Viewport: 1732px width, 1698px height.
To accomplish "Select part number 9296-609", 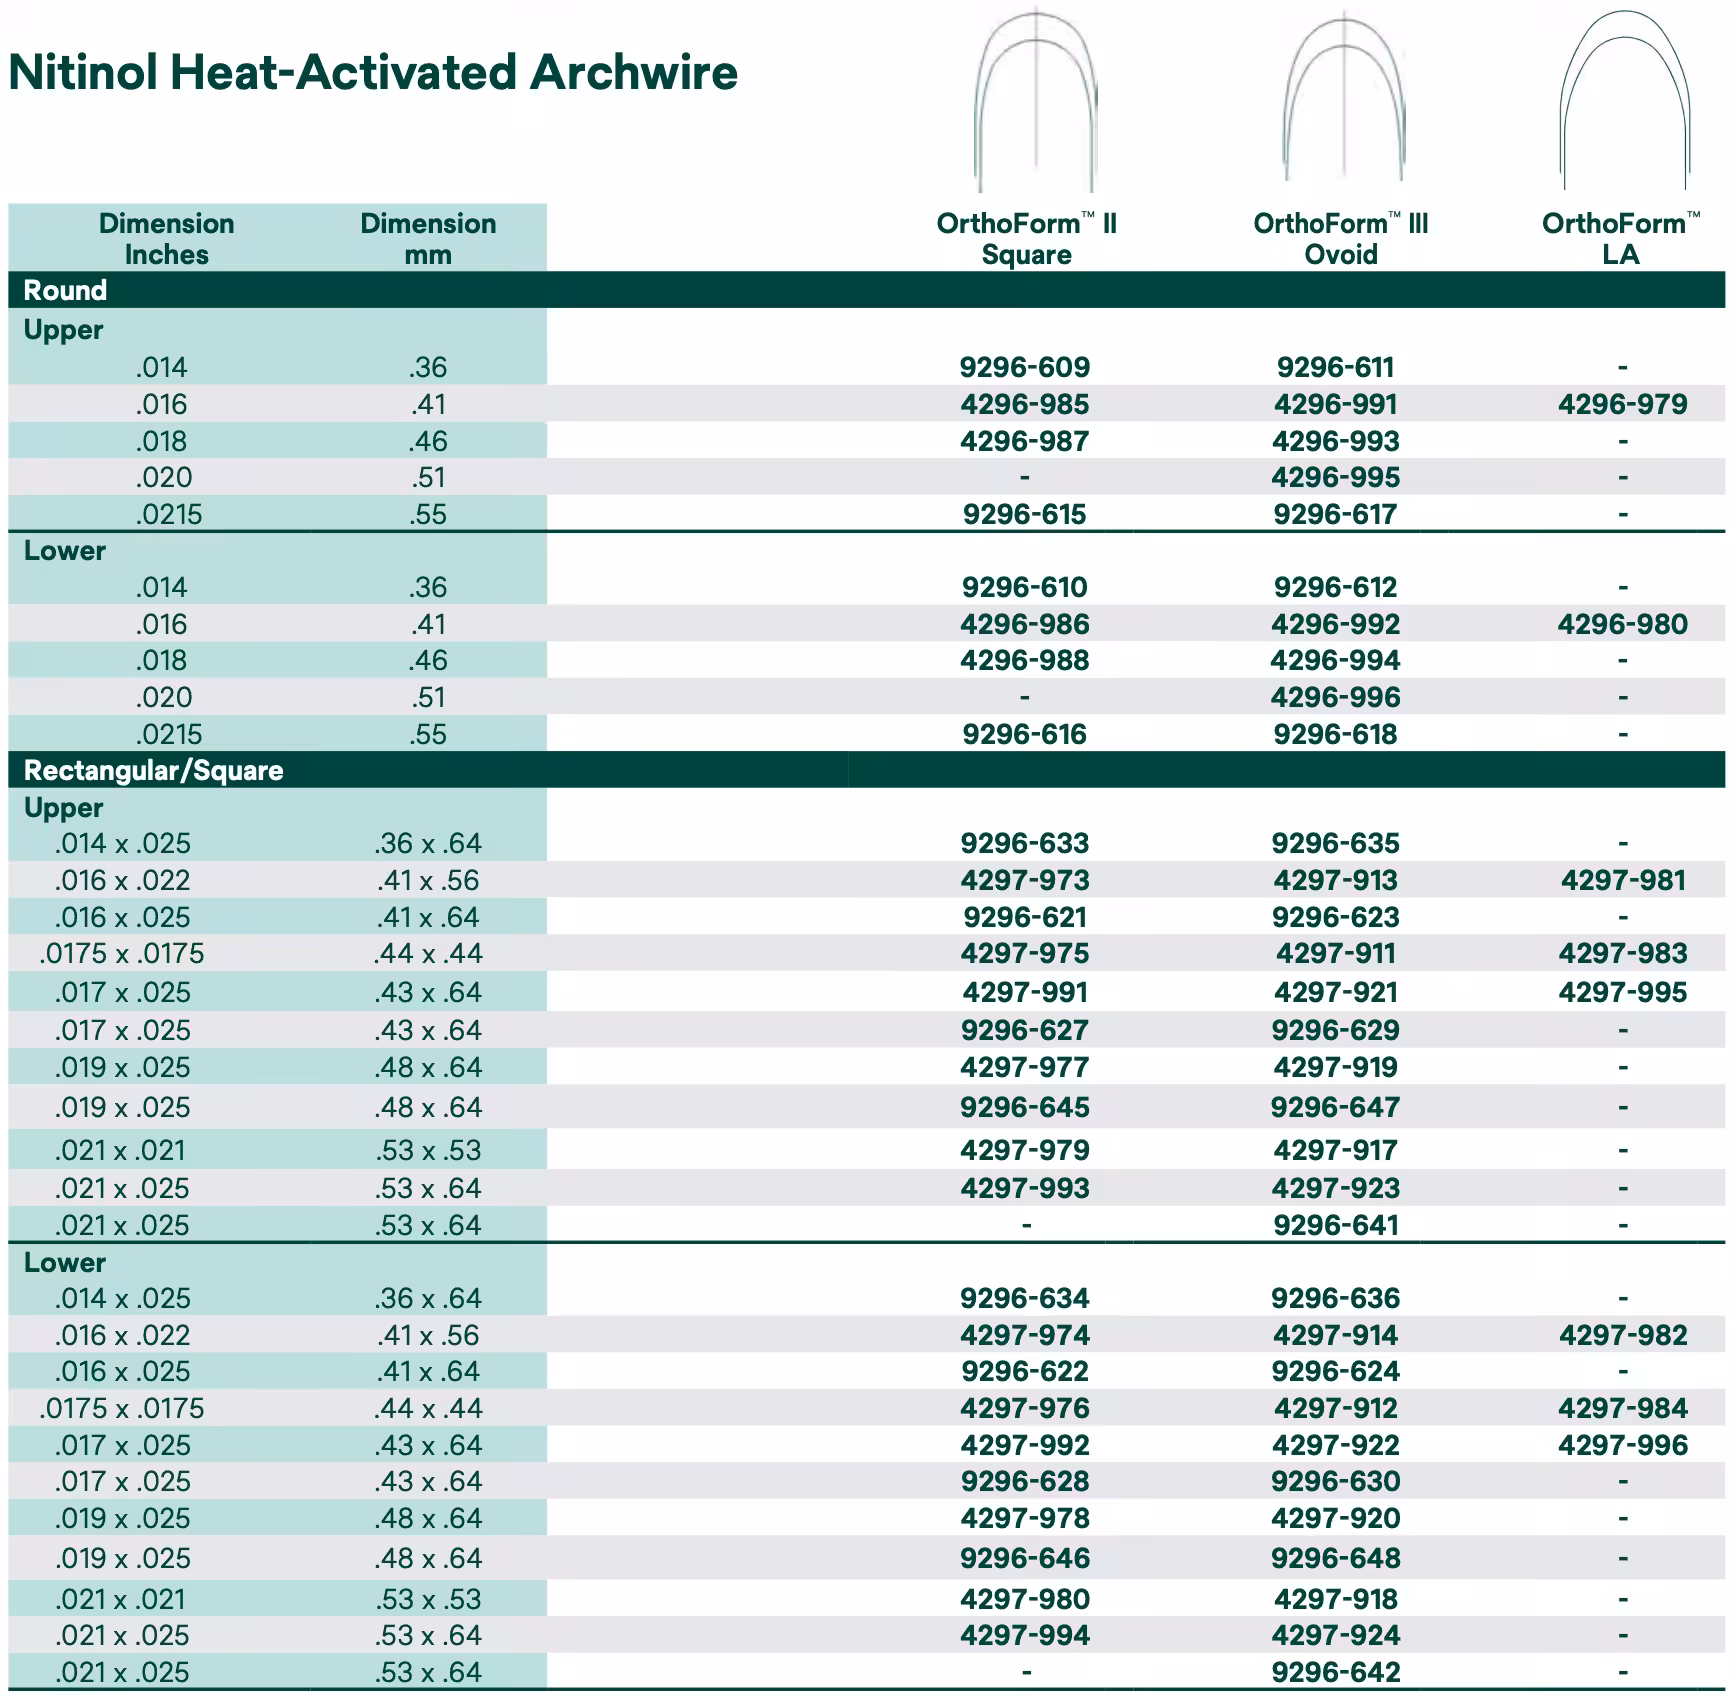I will click(1025, 367).
